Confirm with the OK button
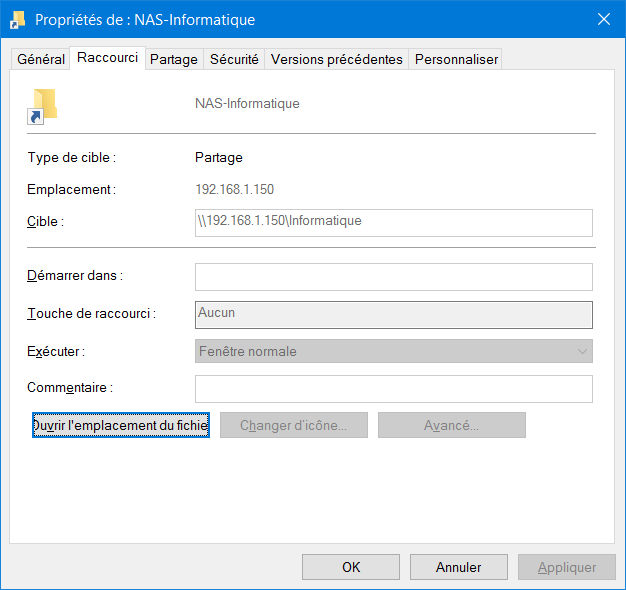 (x=351, y=567)
